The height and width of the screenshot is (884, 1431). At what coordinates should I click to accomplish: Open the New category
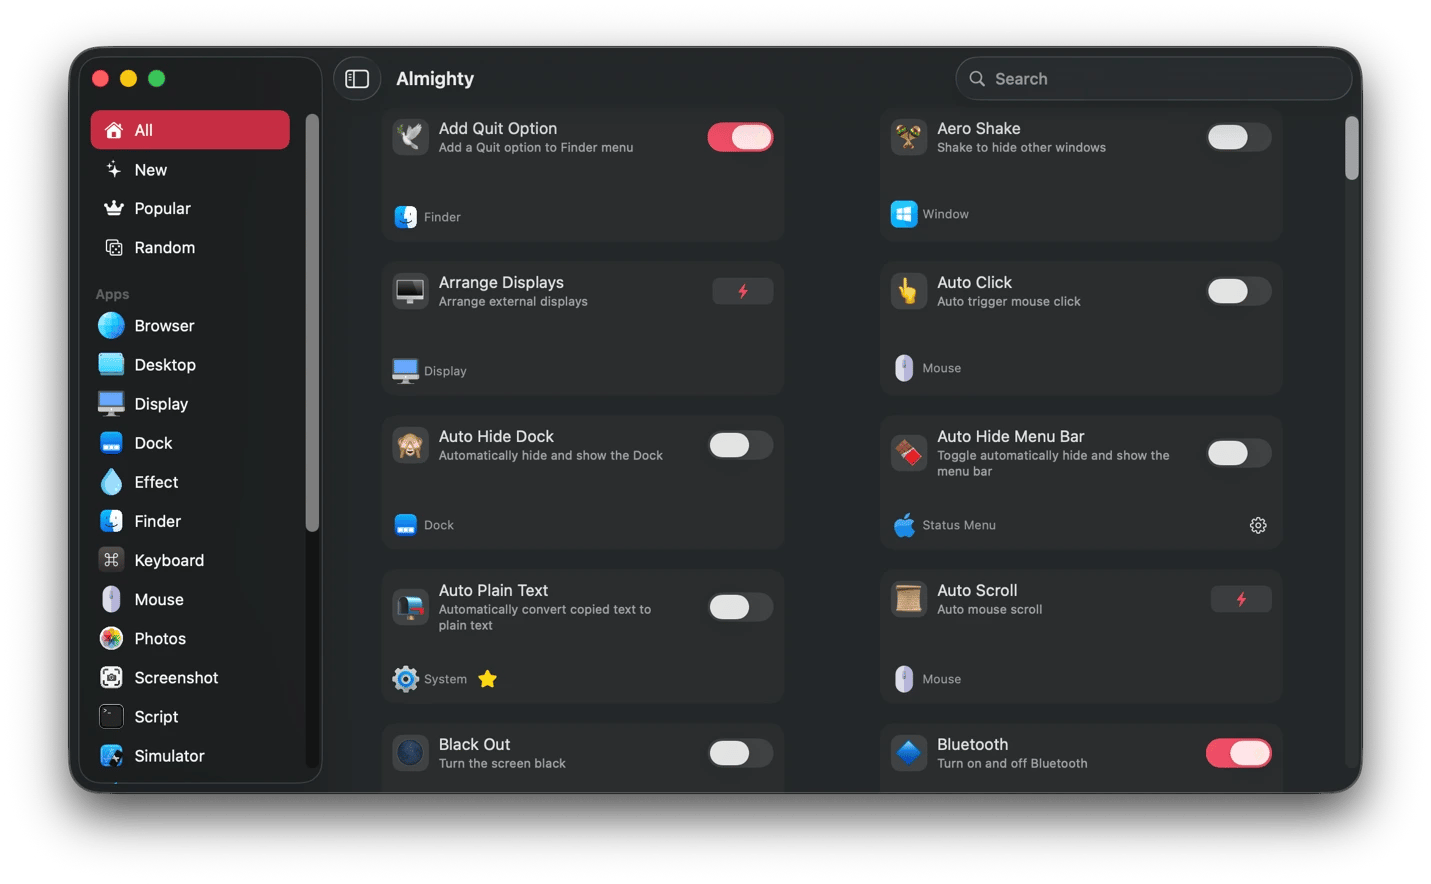pyautogui.click(x=190, y=170)
